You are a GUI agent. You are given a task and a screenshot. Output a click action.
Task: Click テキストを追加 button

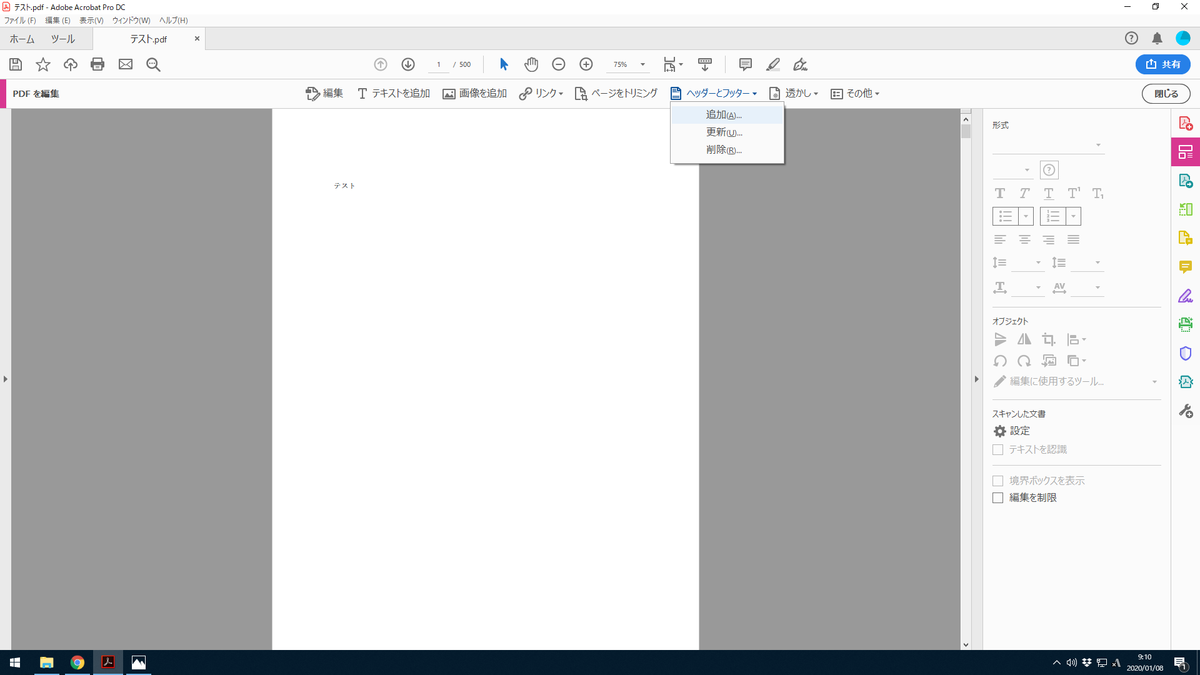click(x=394, y=93)
